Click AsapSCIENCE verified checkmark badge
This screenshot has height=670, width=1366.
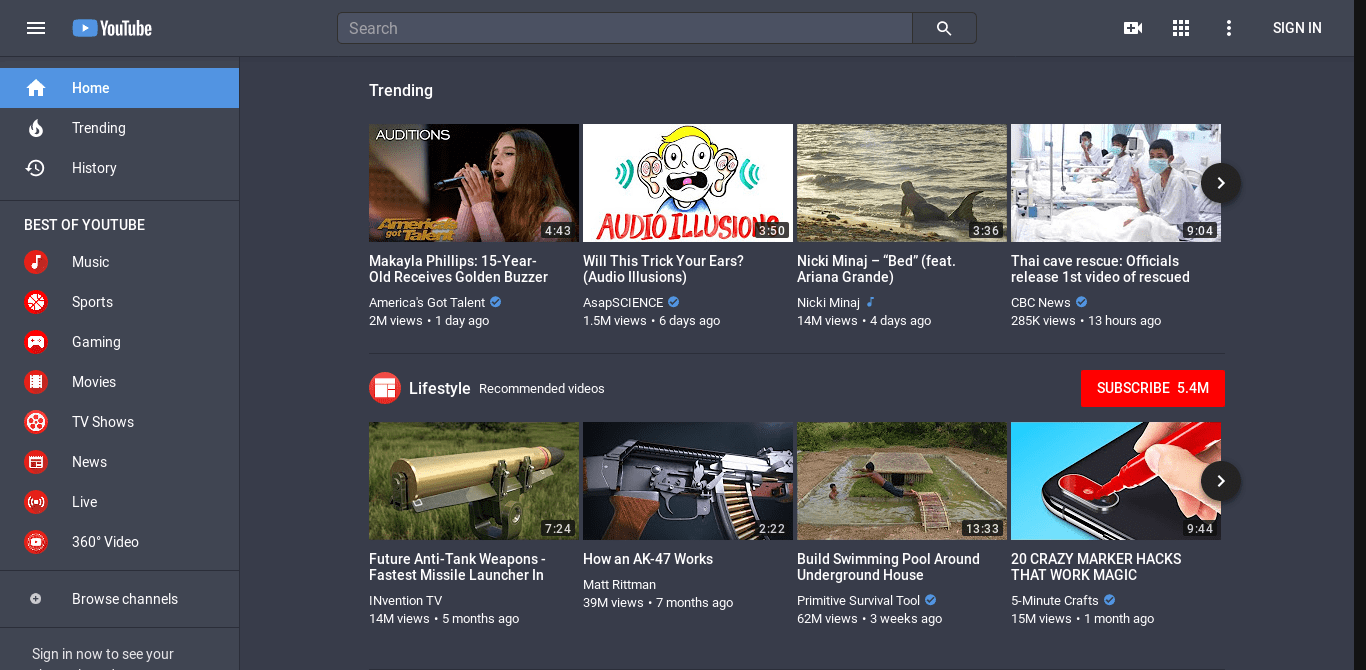674,302
